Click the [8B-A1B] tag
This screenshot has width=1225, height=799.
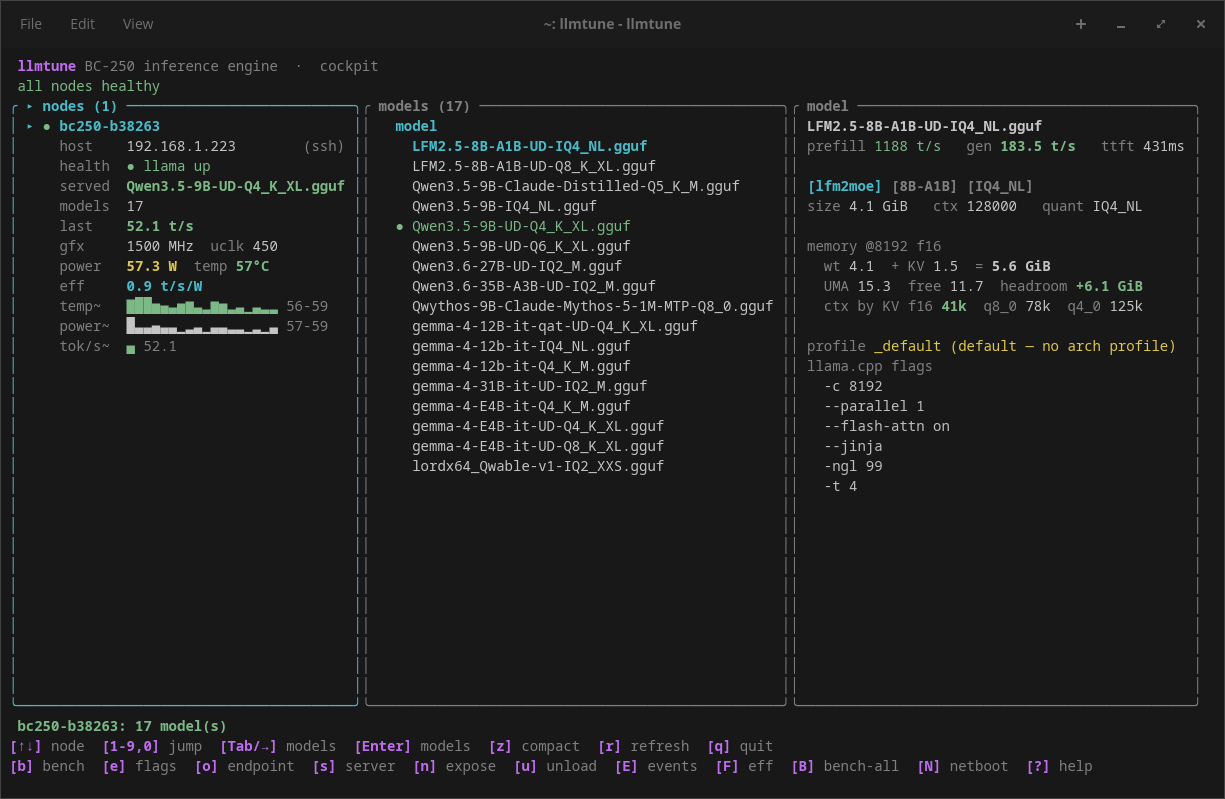click(x=925, y=186)
